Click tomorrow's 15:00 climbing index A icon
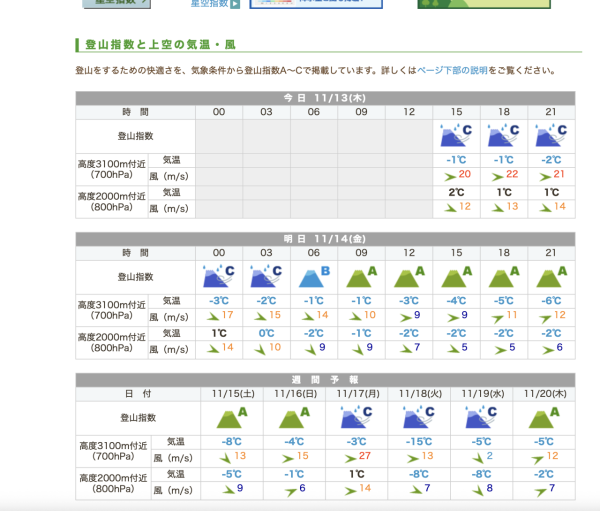 (456, 276)
